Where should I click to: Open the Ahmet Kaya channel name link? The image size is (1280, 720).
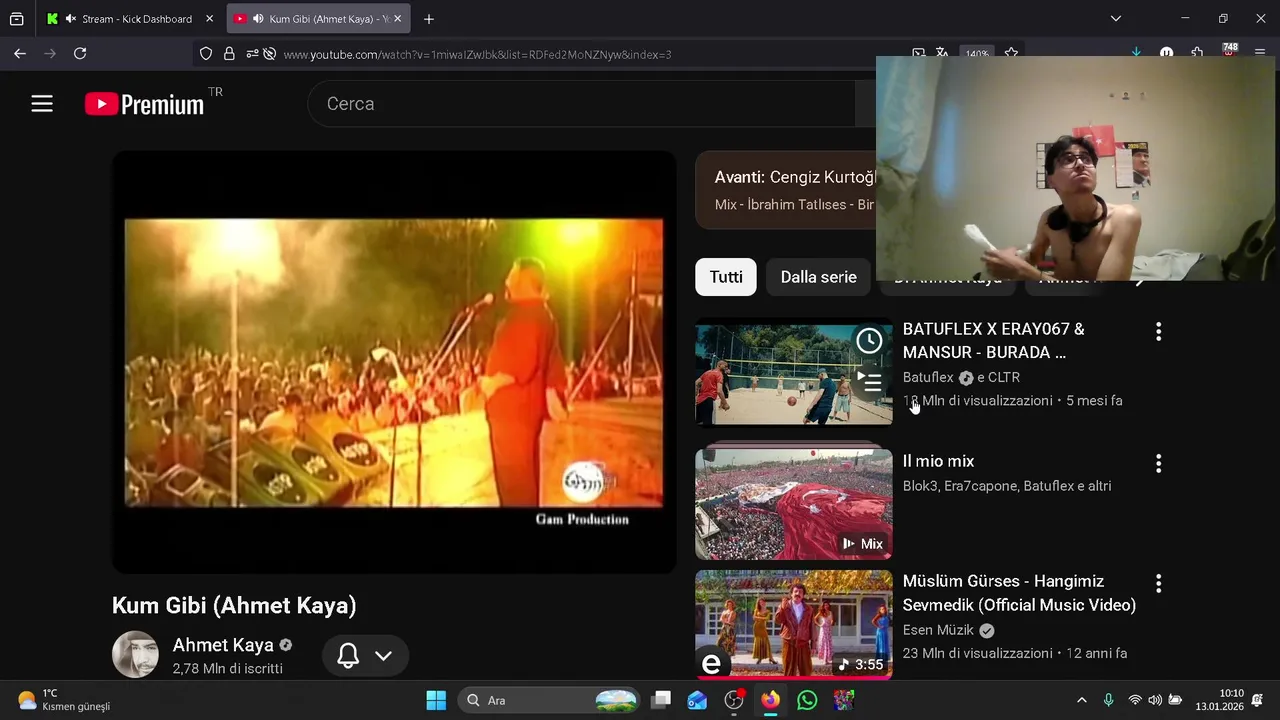(223, 645)
